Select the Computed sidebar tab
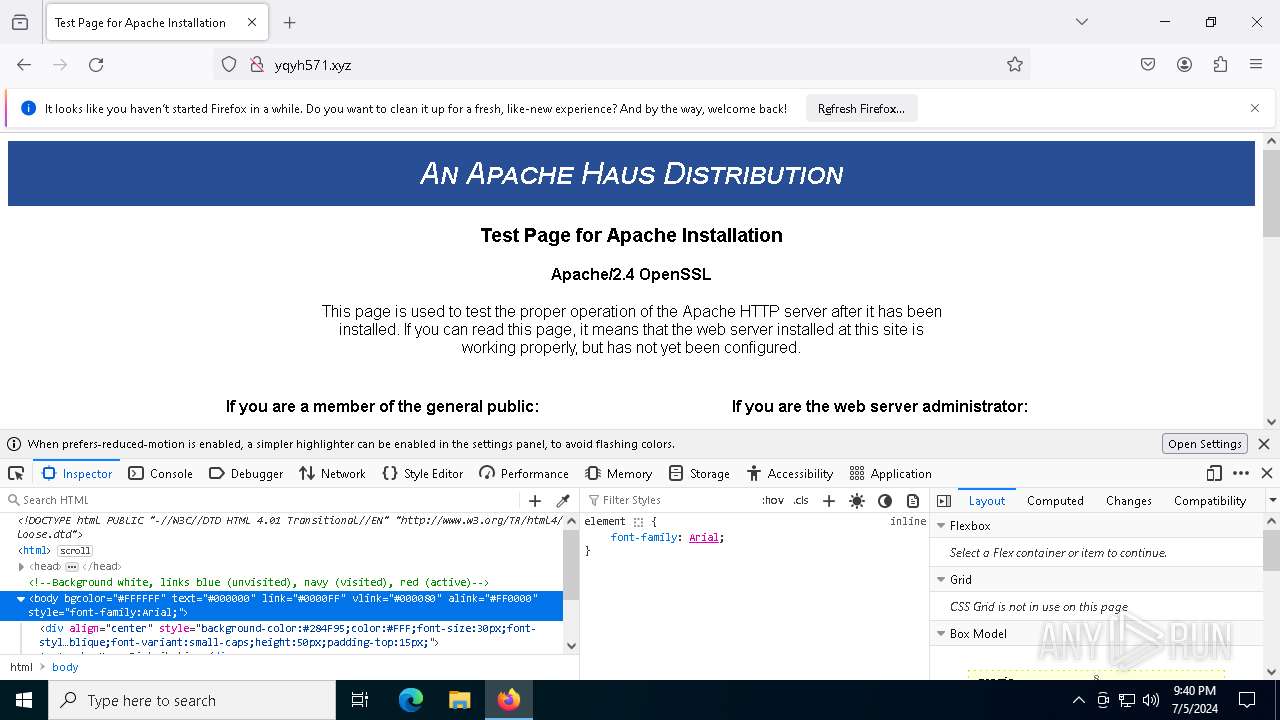Viewport: 1280px width, 720px height. pos(1055,500)
